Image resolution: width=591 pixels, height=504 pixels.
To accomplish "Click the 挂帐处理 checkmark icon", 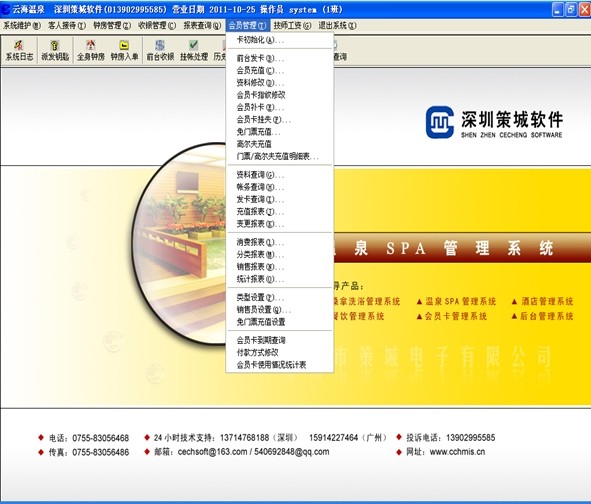I will pos(194,51).
